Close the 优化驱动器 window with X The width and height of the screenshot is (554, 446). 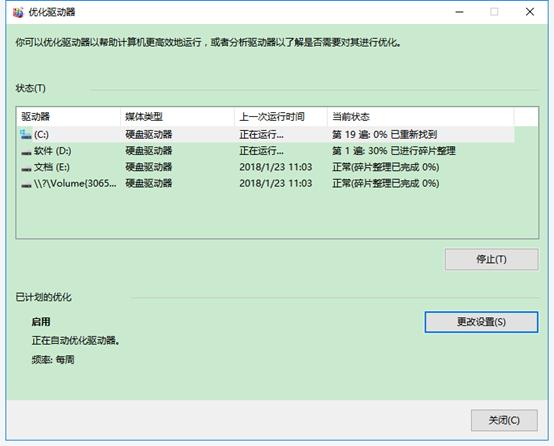pos(530,12)
